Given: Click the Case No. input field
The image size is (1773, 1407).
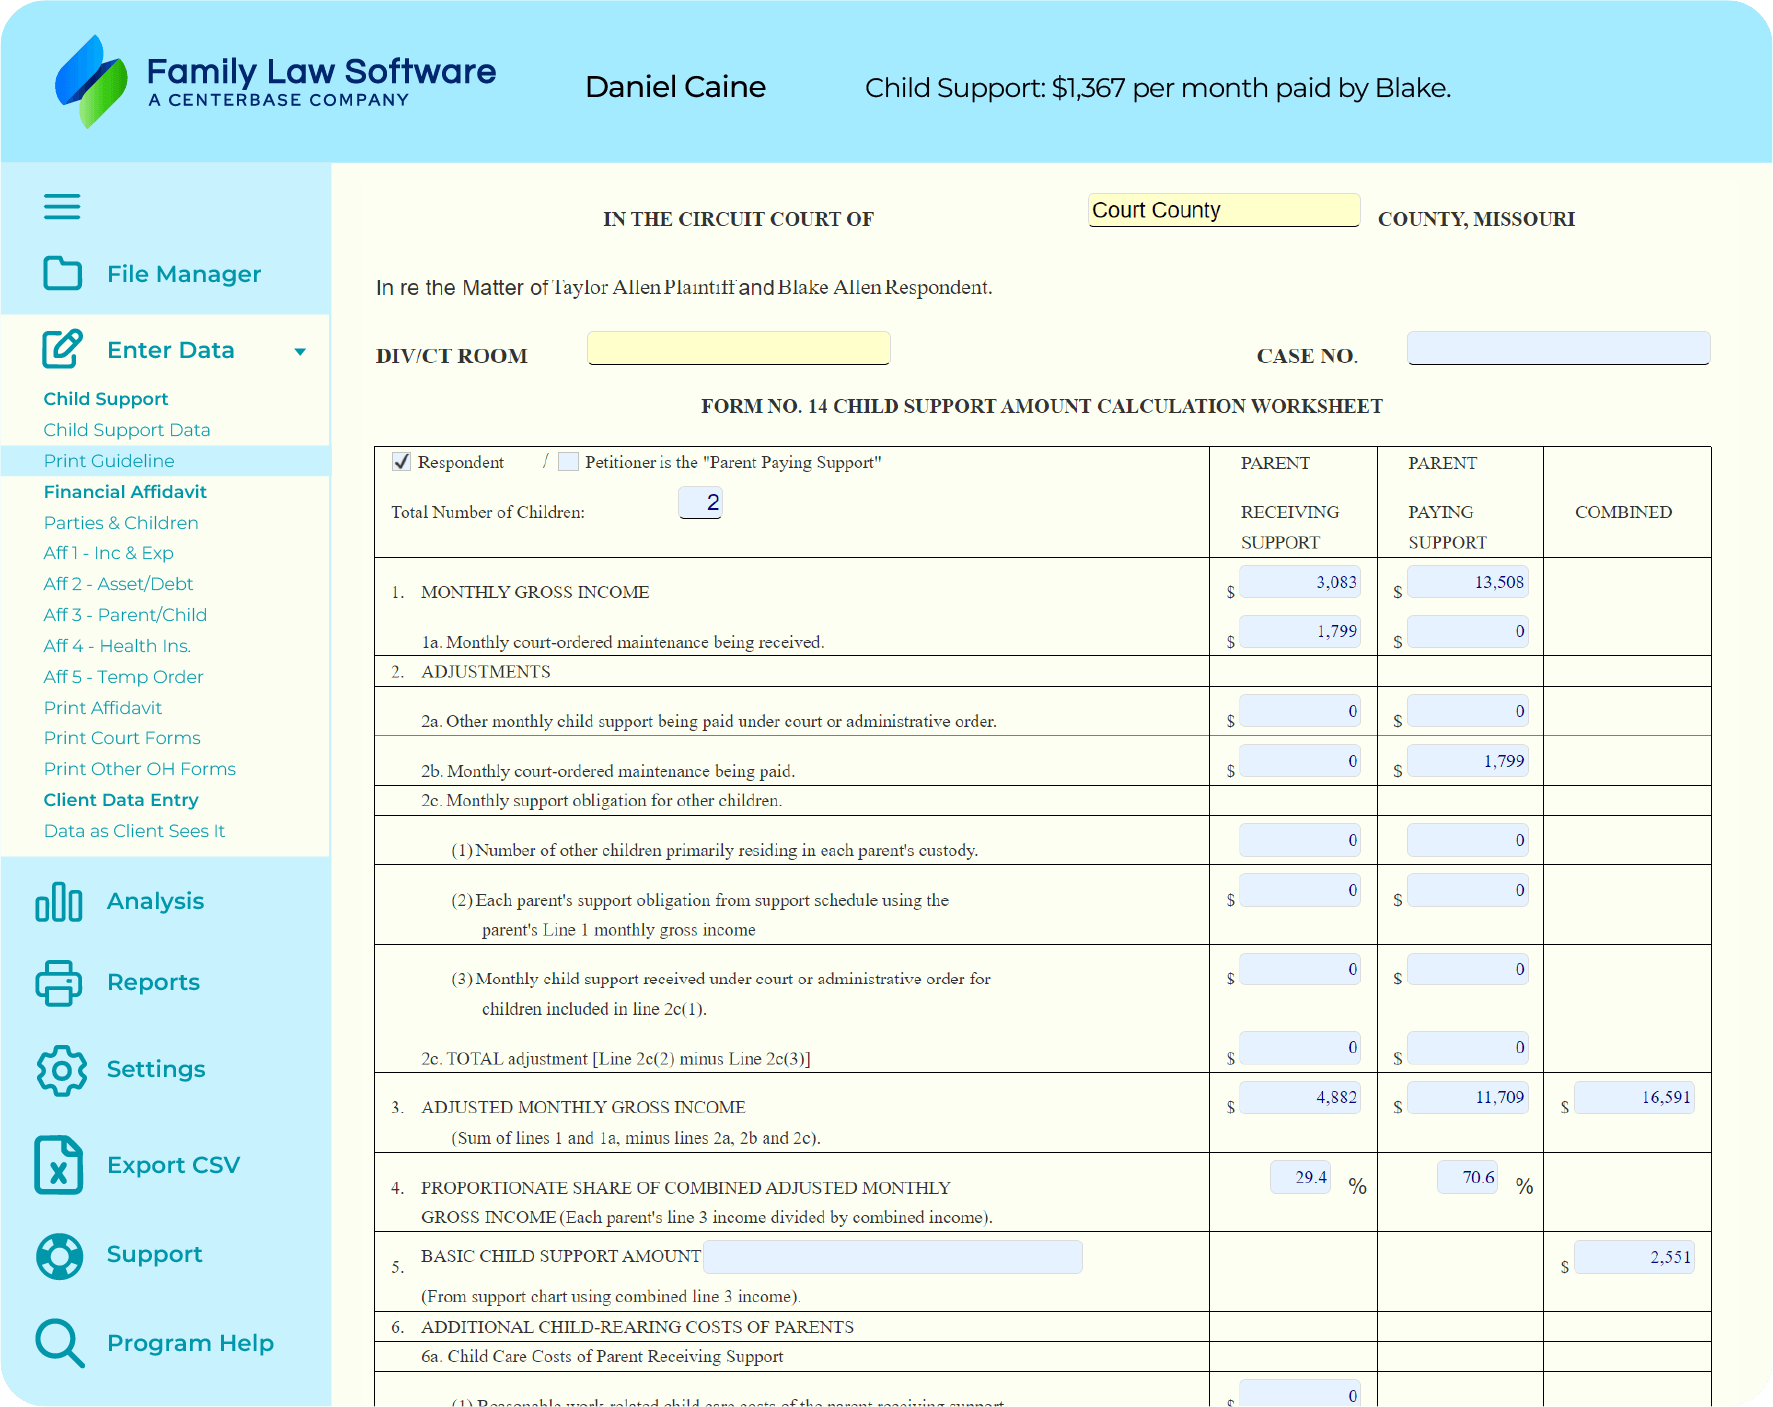Looking at the screenshot, I should click(x=1557, y=348).
